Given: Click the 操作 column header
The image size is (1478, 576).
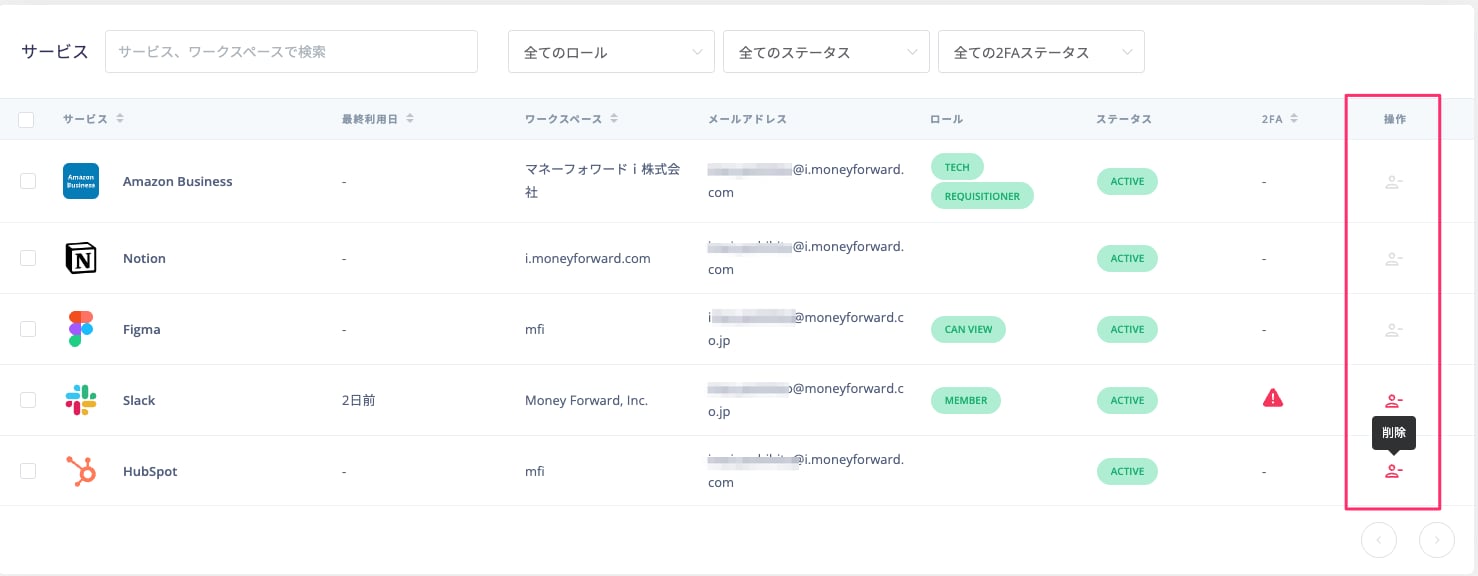Looking at the screenshot, I should (x=1394, y=119).
